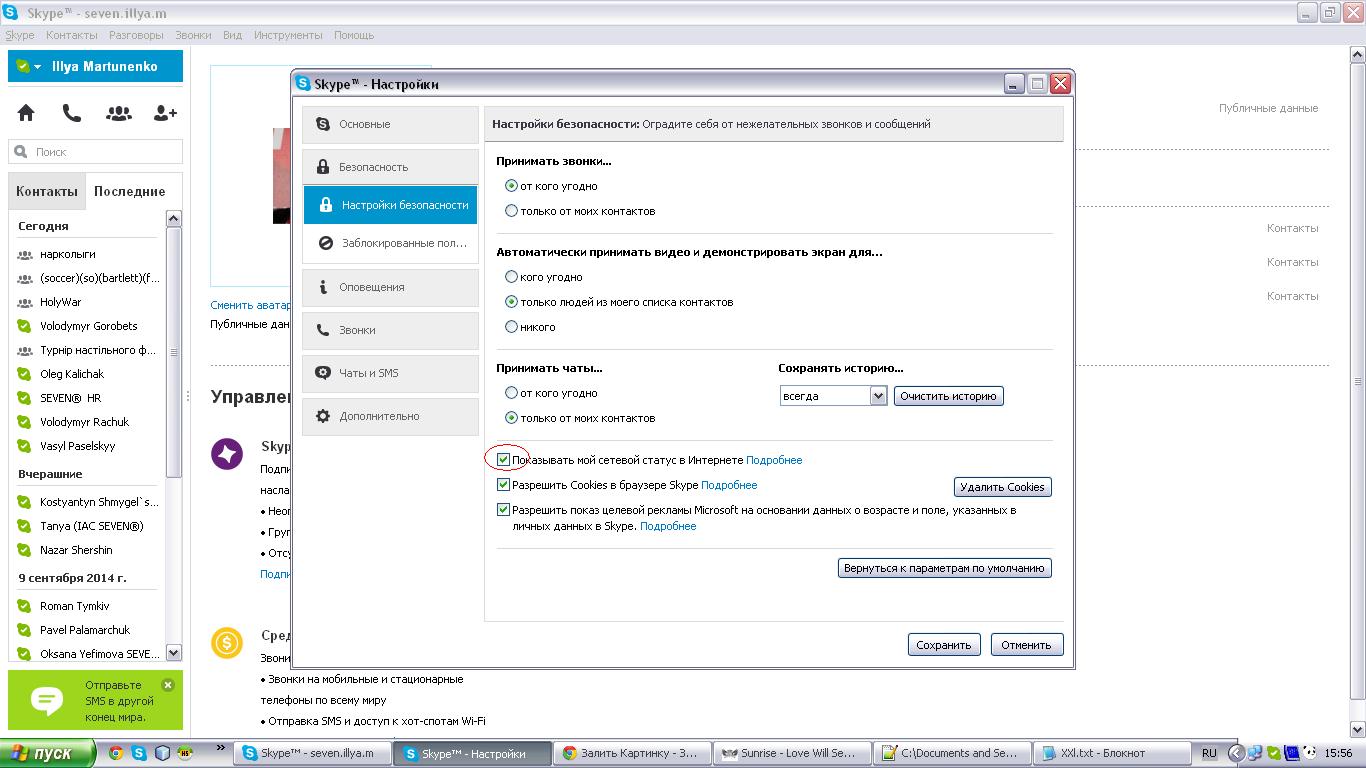Open the Skype menu in menu bar

click(x=20, y=35)
